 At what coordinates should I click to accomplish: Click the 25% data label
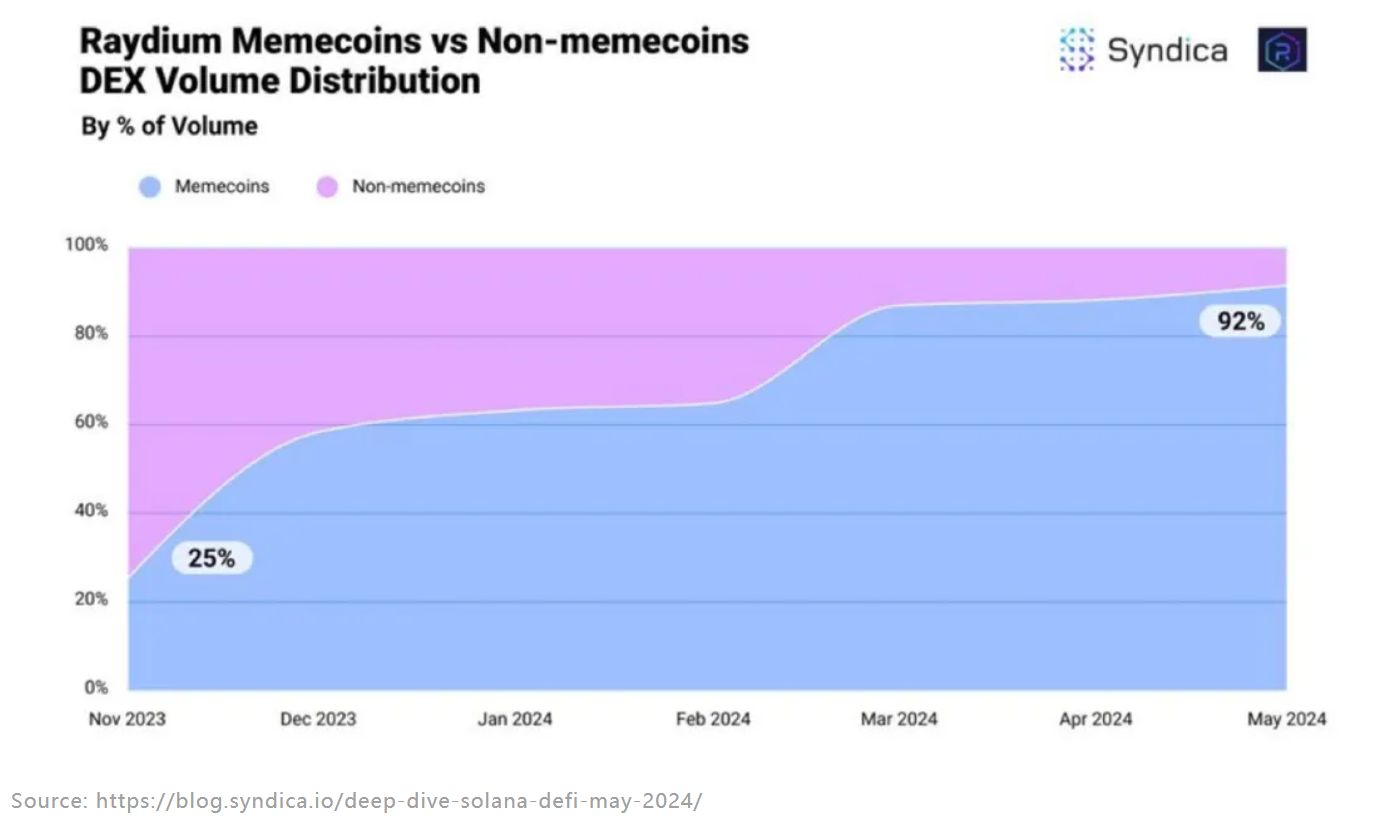(212, 558)
